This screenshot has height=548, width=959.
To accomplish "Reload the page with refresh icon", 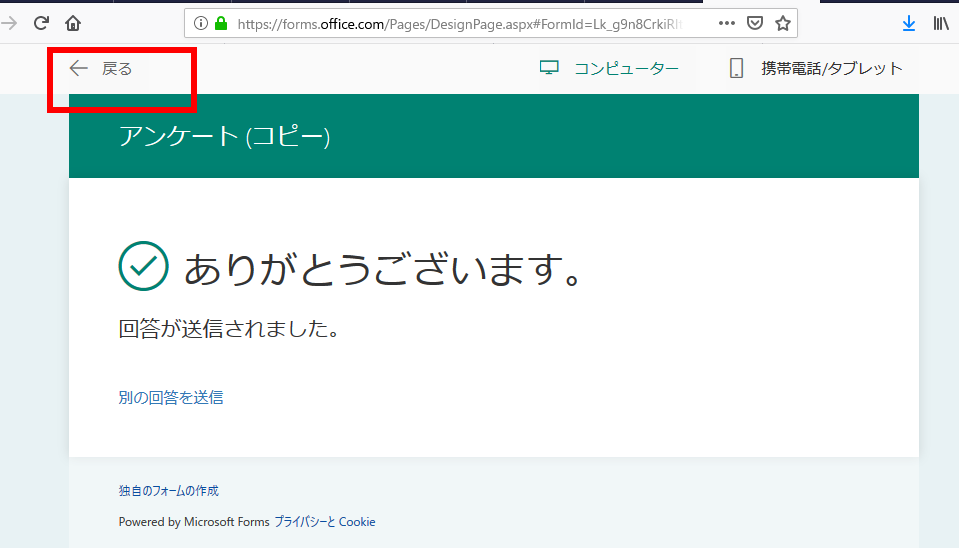I will pyautogui.click(x=41, y=23).
